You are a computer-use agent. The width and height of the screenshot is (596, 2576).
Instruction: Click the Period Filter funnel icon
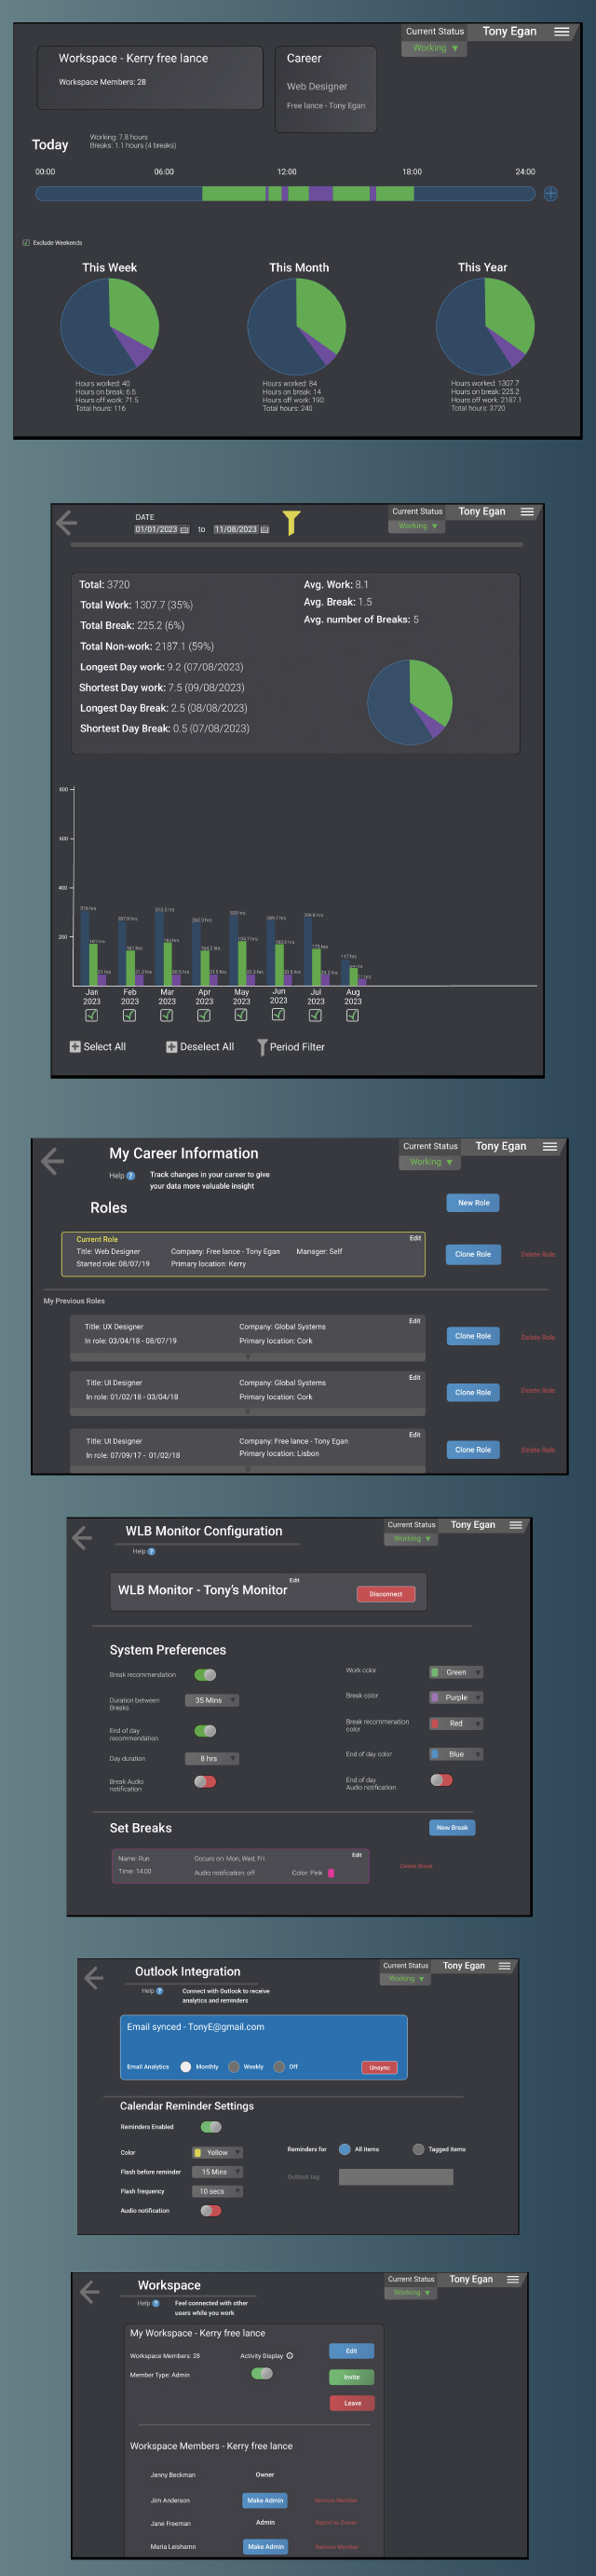[262, 1047]
